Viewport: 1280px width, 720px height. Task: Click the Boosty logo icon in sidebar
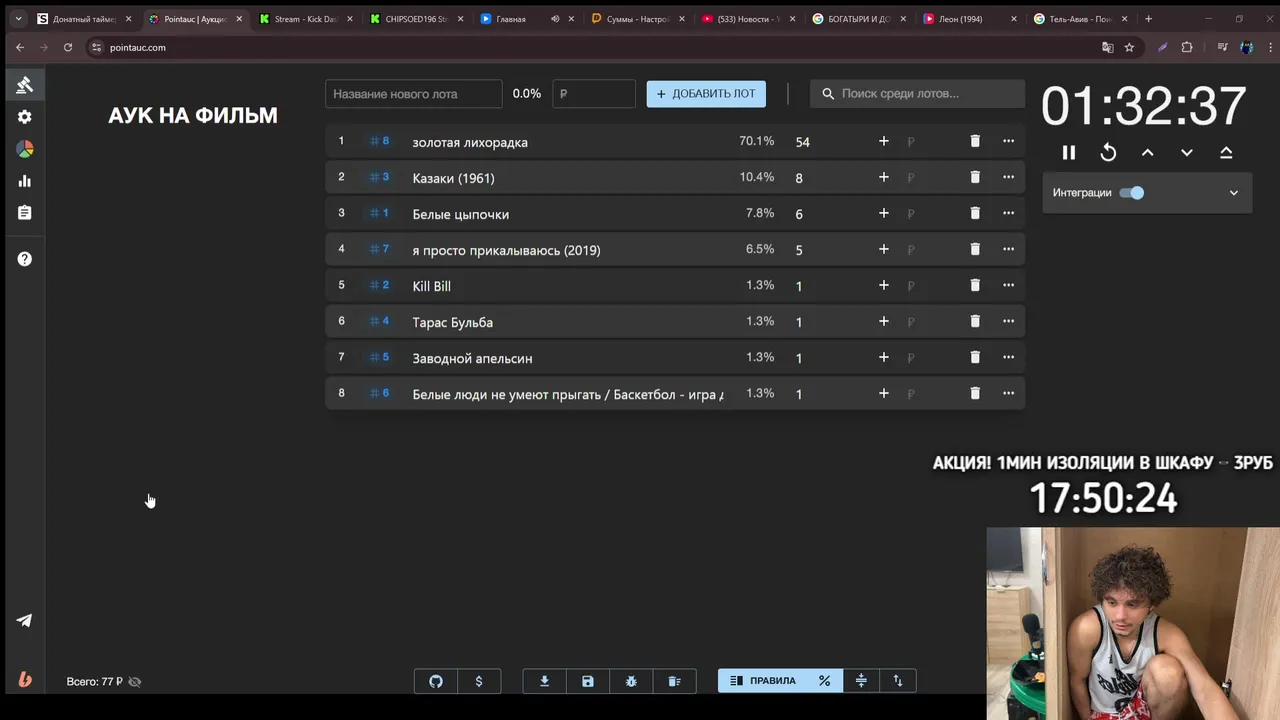coord(25,680)
